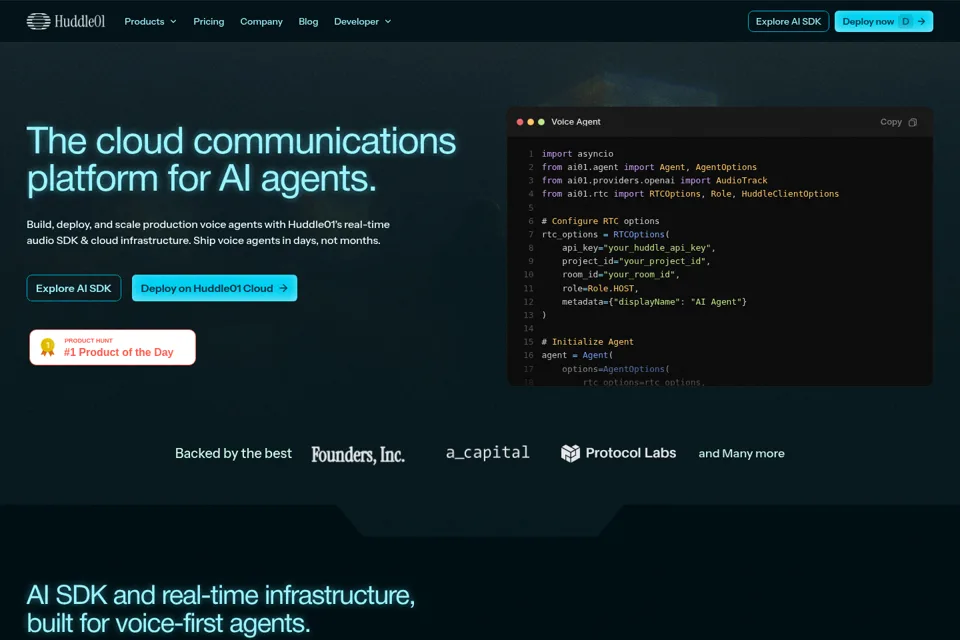Click Deploy on Huddle01 Cloud button

pyautogui.click(x=214, y=288)
